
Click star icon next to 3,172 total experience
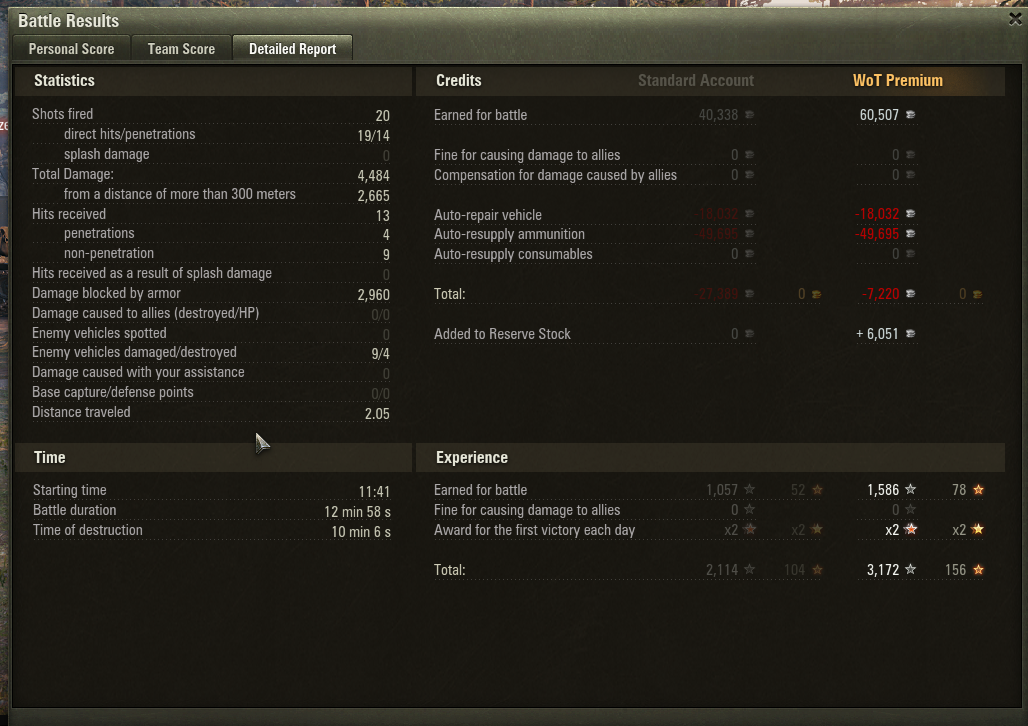(911, 569)
